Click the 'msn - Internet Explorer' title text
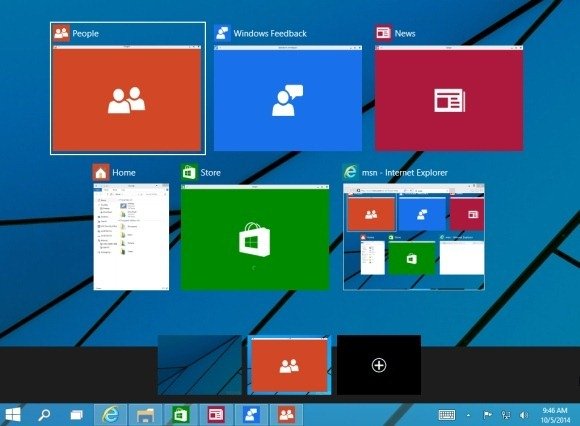The height and width of the screenshot is (426, 580). coord(405,173)
